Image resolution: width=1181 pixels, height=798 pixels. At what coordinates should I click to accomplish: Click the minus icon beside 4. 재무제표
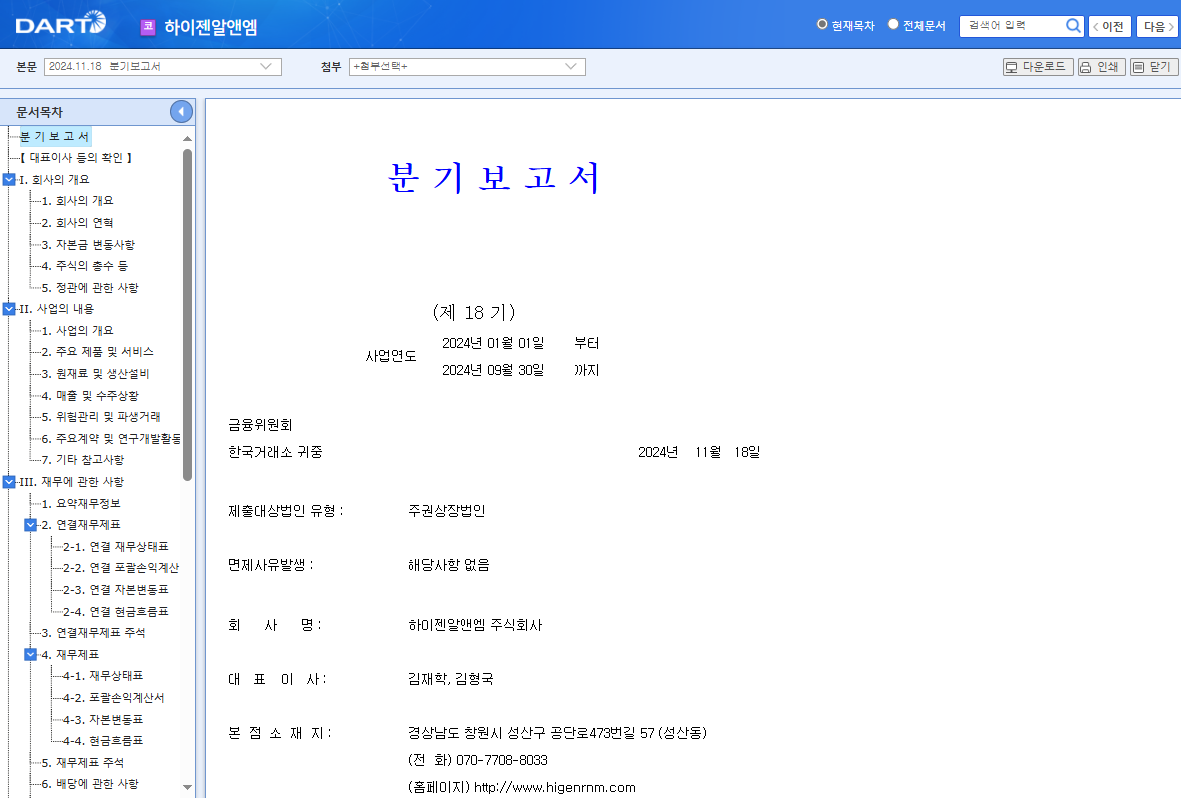(x=30, y=653)
